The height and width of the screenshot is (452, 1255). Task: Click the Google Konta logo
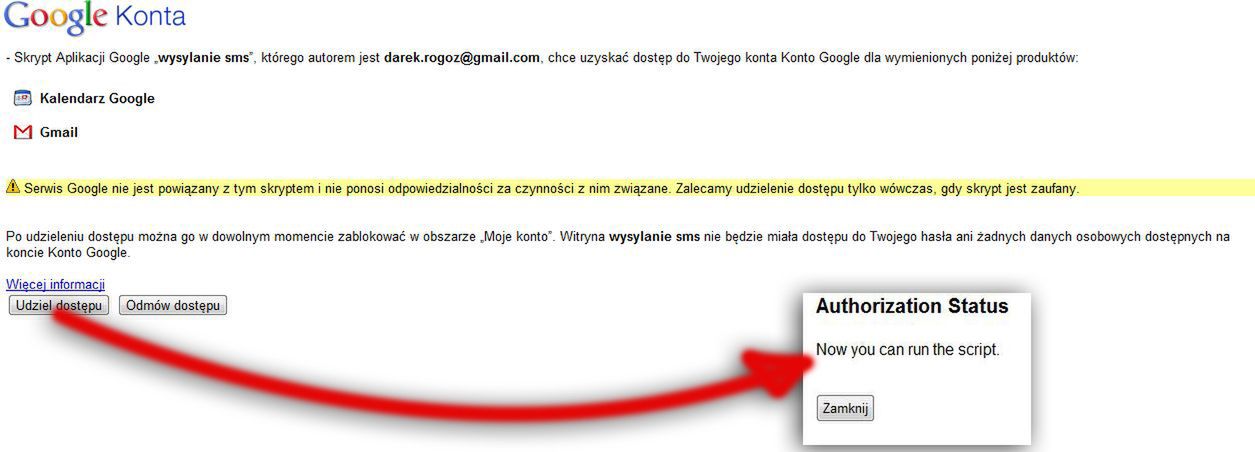[95, 17]
